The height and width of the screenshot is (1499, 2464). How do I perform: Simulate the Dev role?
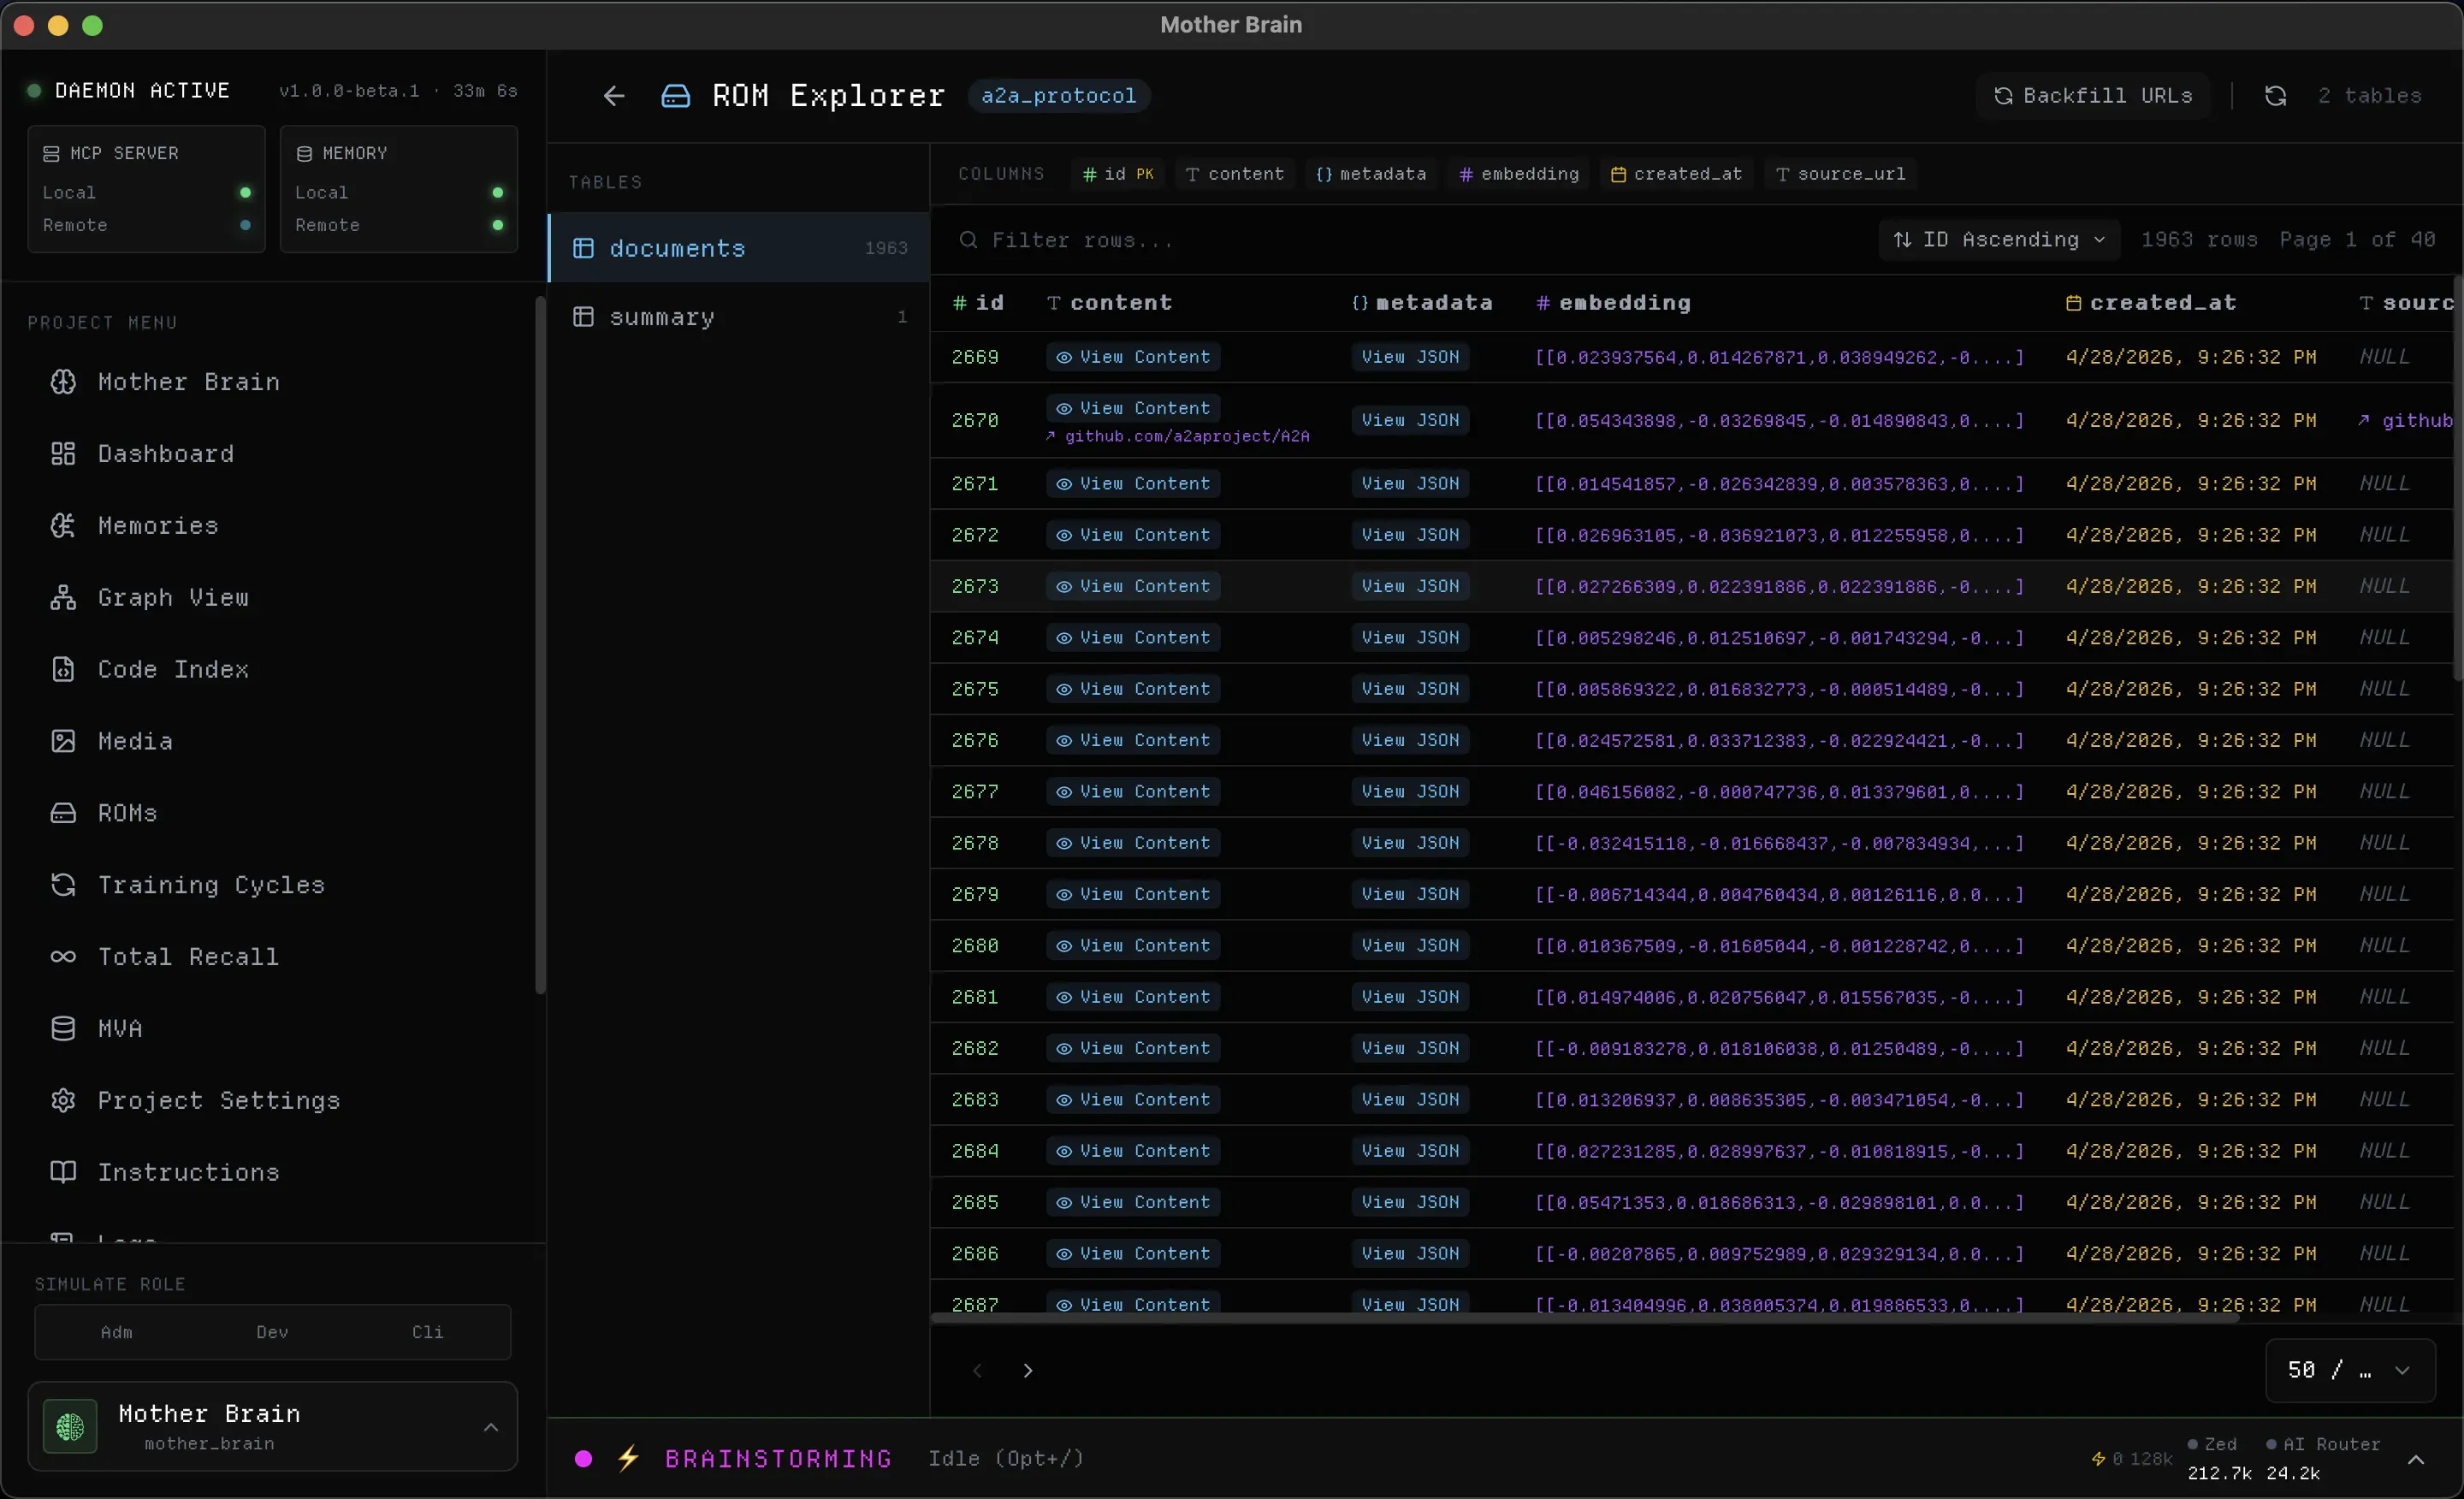(x=272, y=1333)
